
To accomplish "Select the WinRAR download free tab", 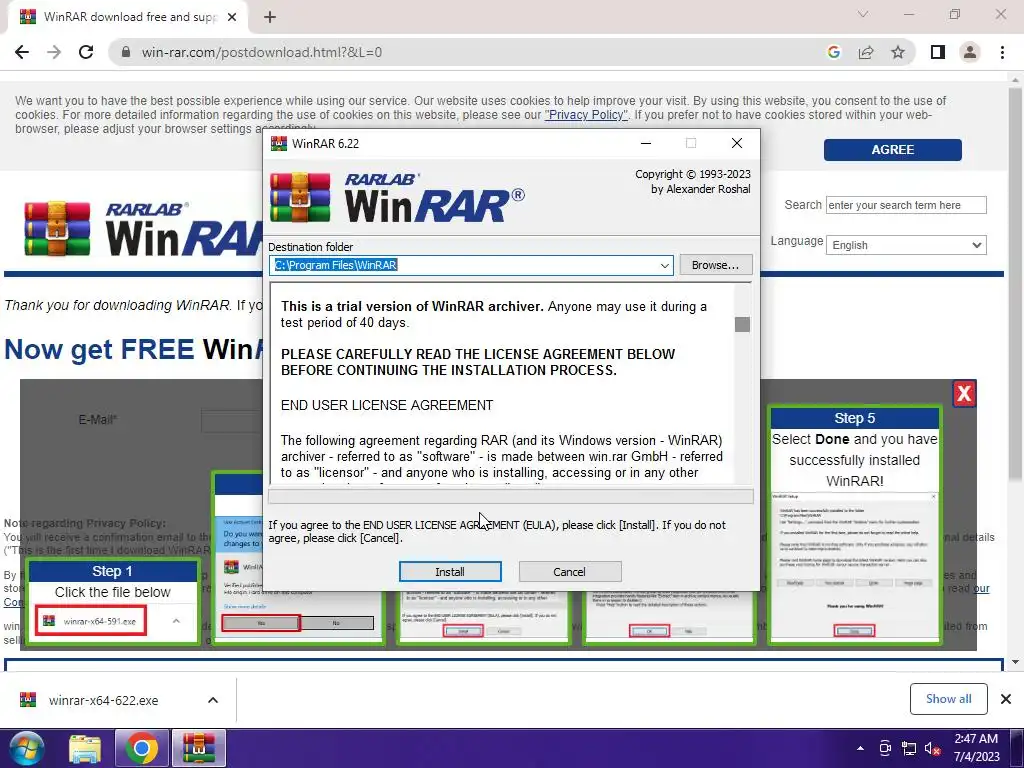I will pos(128,17).
